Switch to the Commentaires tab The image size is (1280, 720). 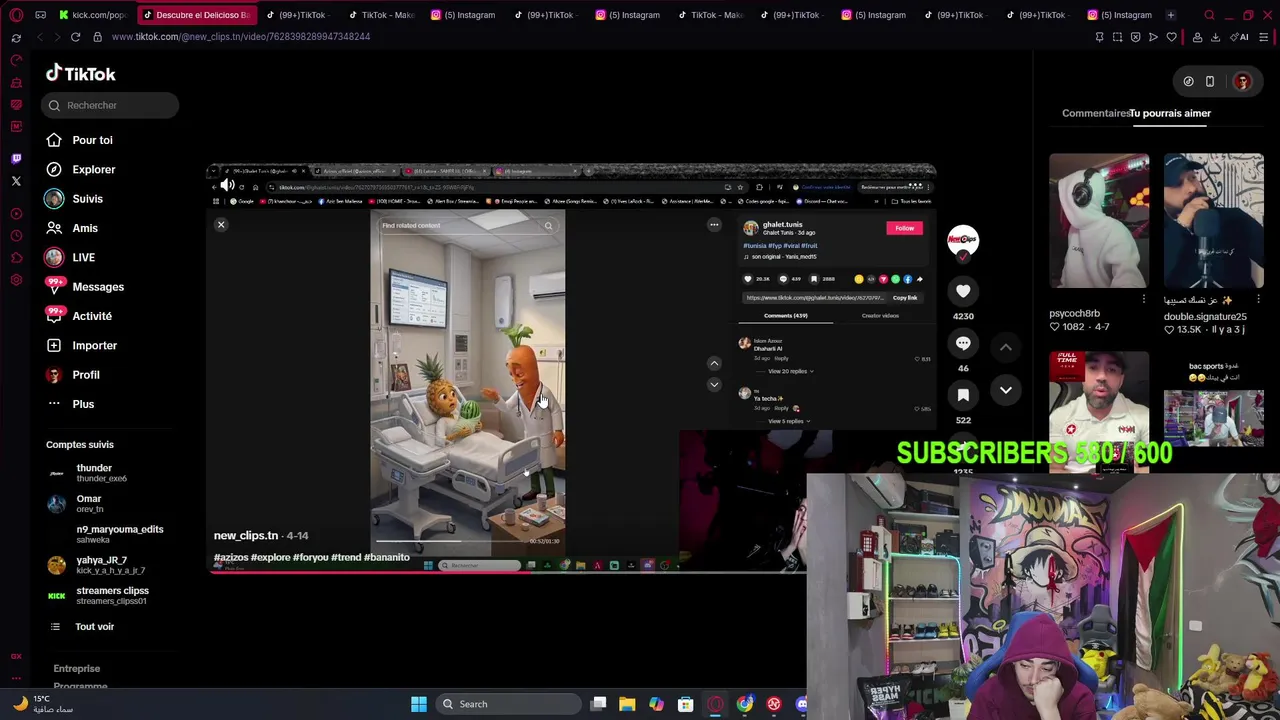(1095, 113)
